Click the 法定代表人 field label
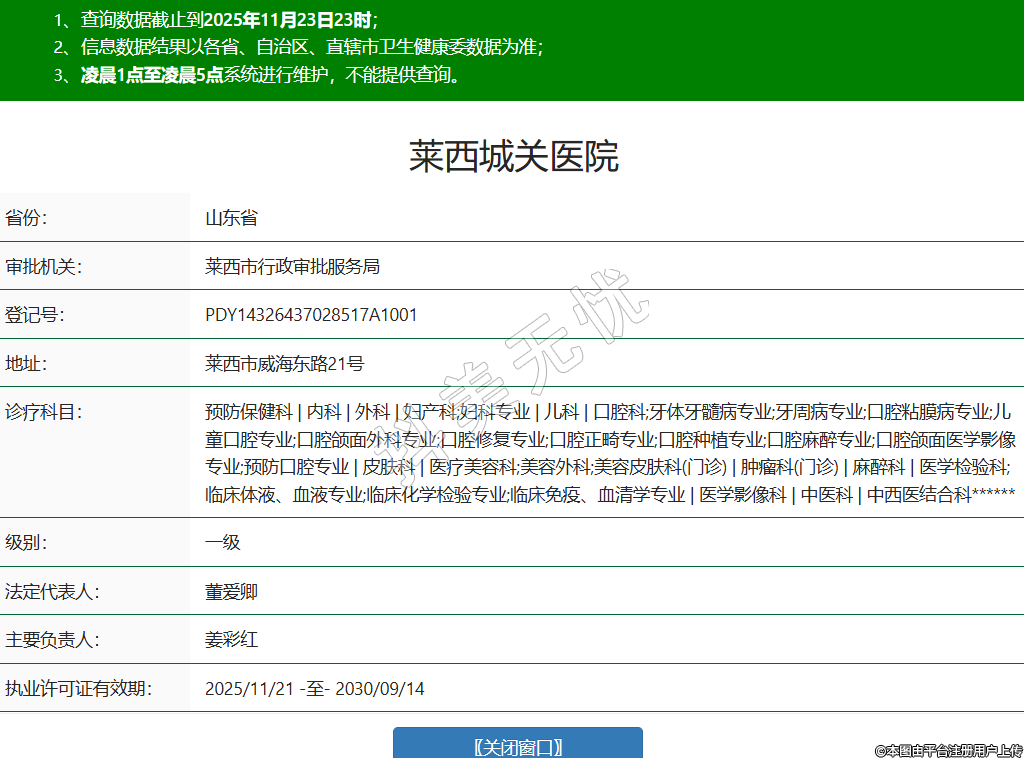This screenshot has width=1024, height=758. (52, 592)
